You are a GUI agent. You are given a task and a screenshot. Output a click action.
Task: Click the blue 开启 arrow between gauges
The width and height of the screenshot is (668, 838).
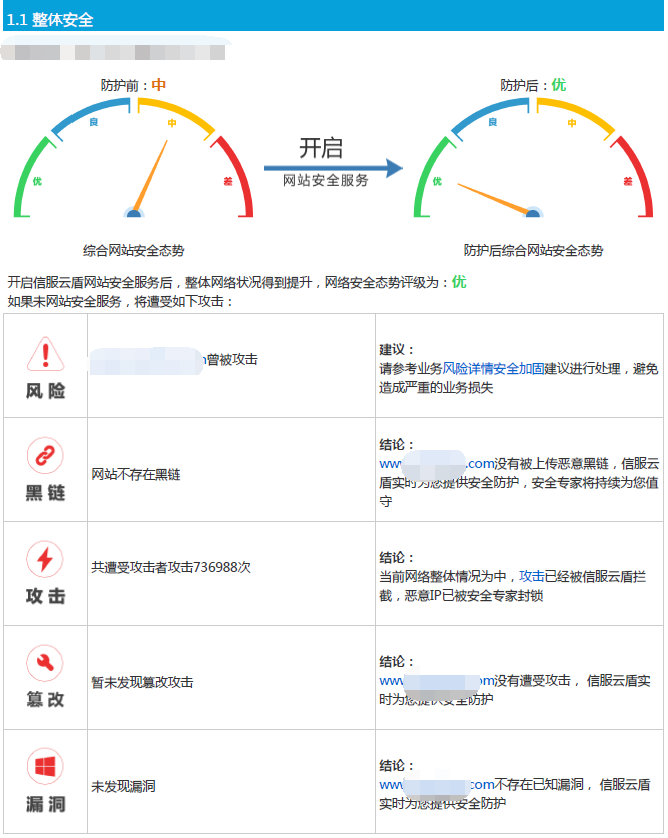tap(332, 168)
